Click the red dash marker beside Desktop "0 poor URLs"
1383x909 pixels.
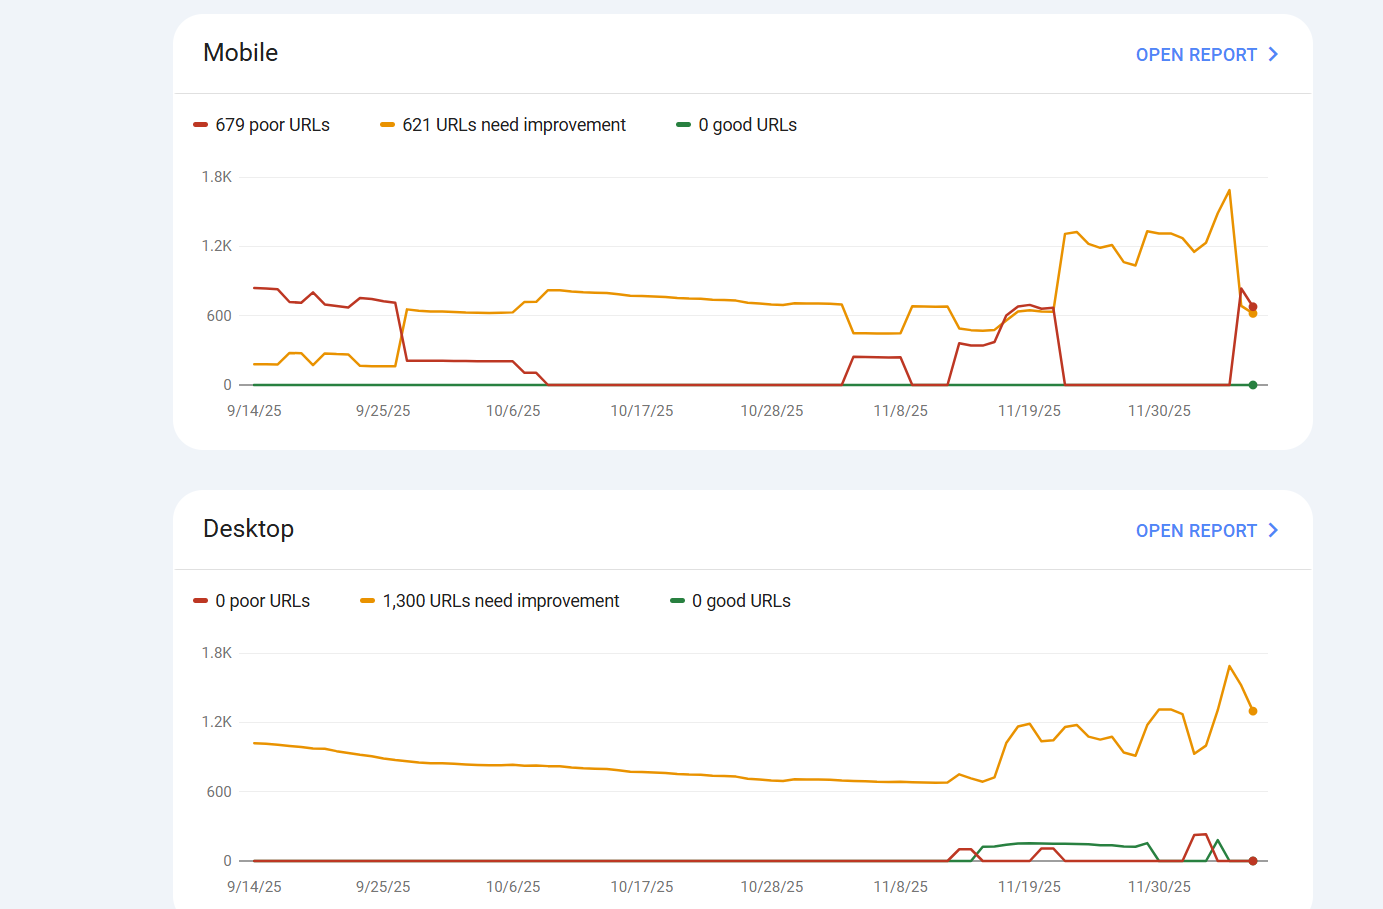[200, 600]
